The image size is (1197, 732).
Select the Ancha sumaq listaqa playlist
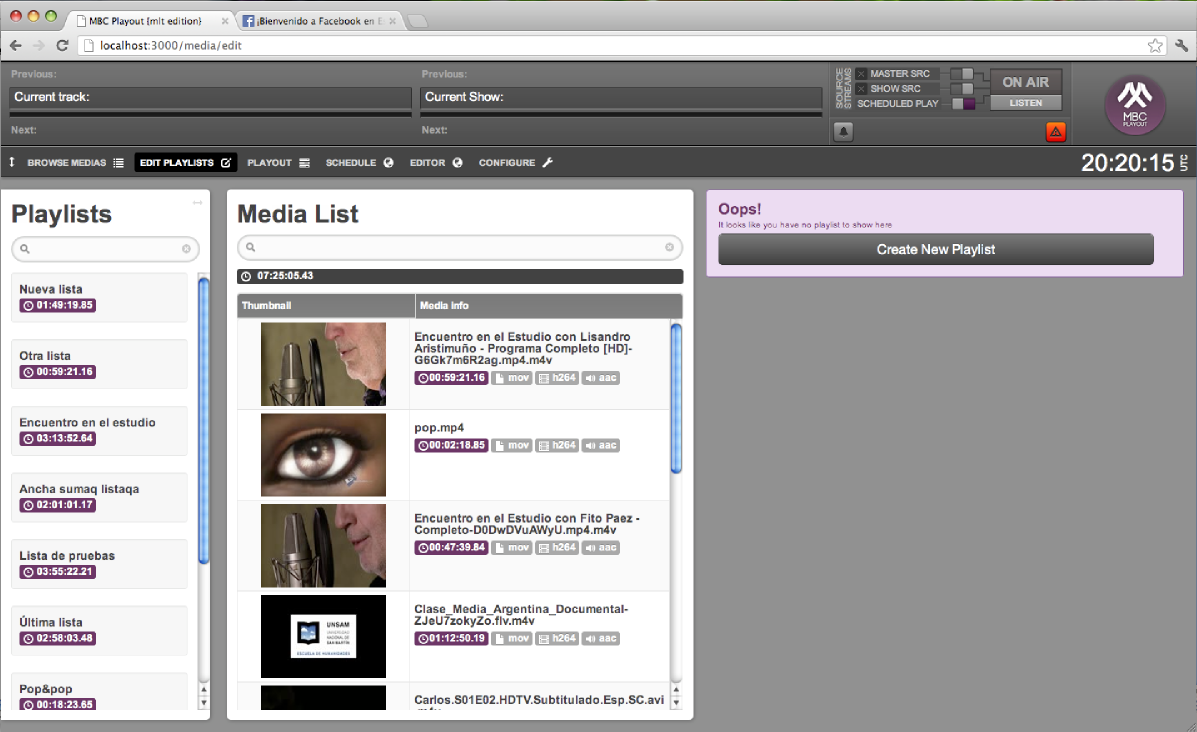(99, 497)
